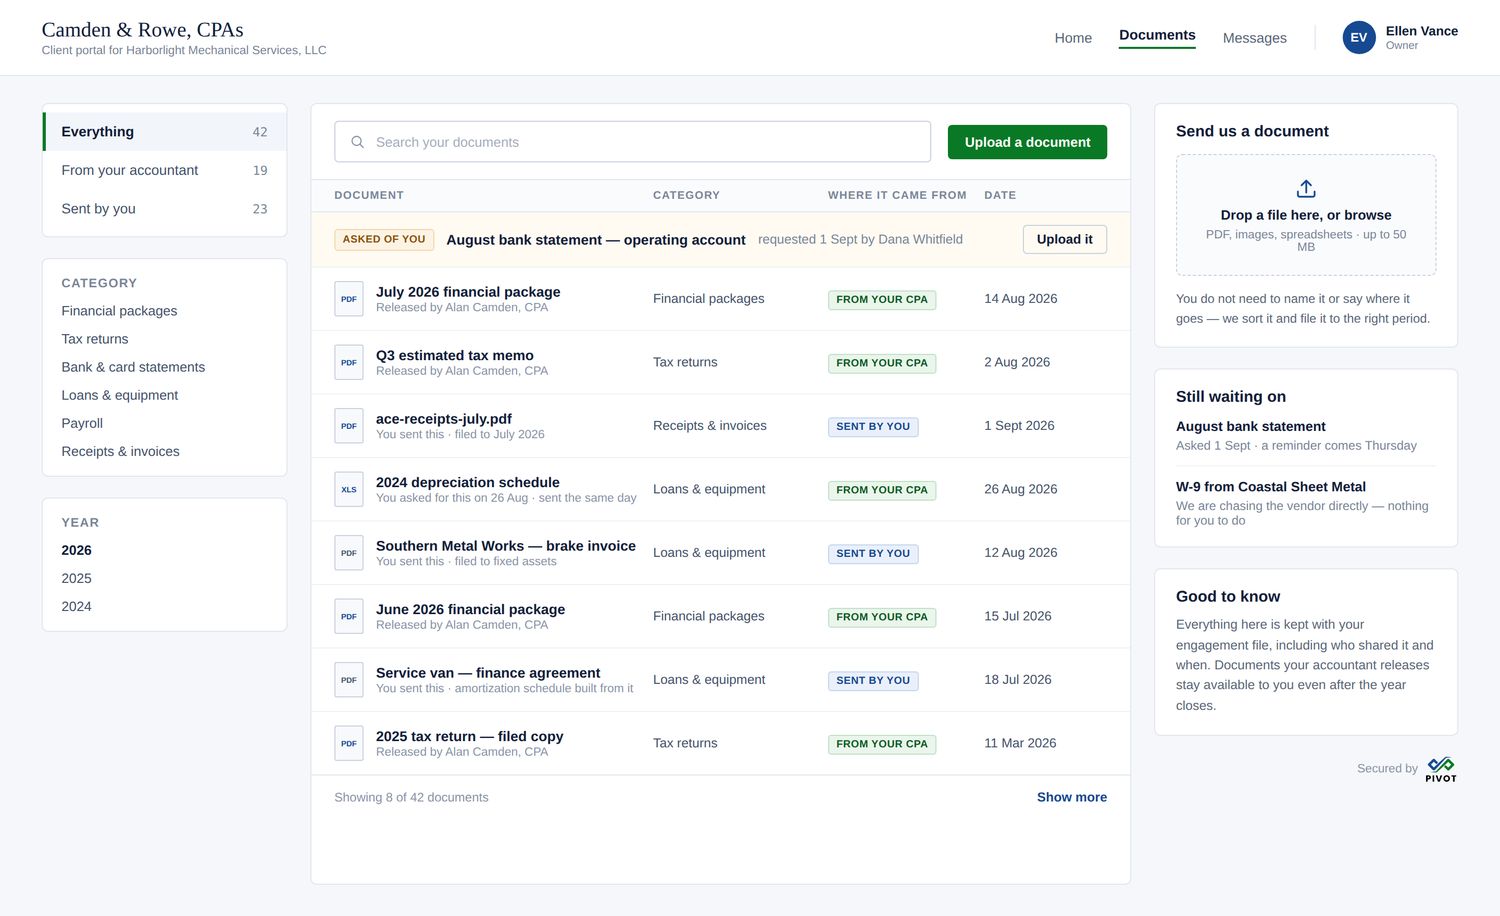Click the Date column header
The height and width of the screenshot is (916, 1500).
(1000, 195)
